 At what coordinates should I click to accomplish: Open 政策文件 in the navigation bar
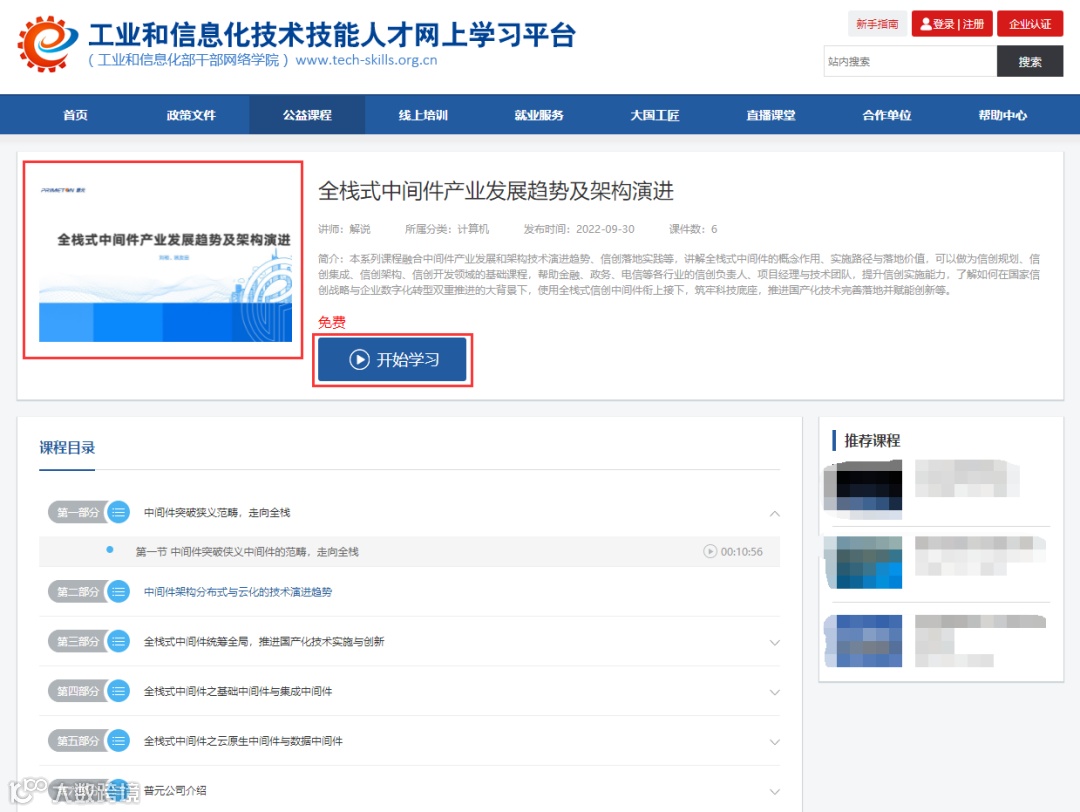pyautogui.click(x=191, y=115)
